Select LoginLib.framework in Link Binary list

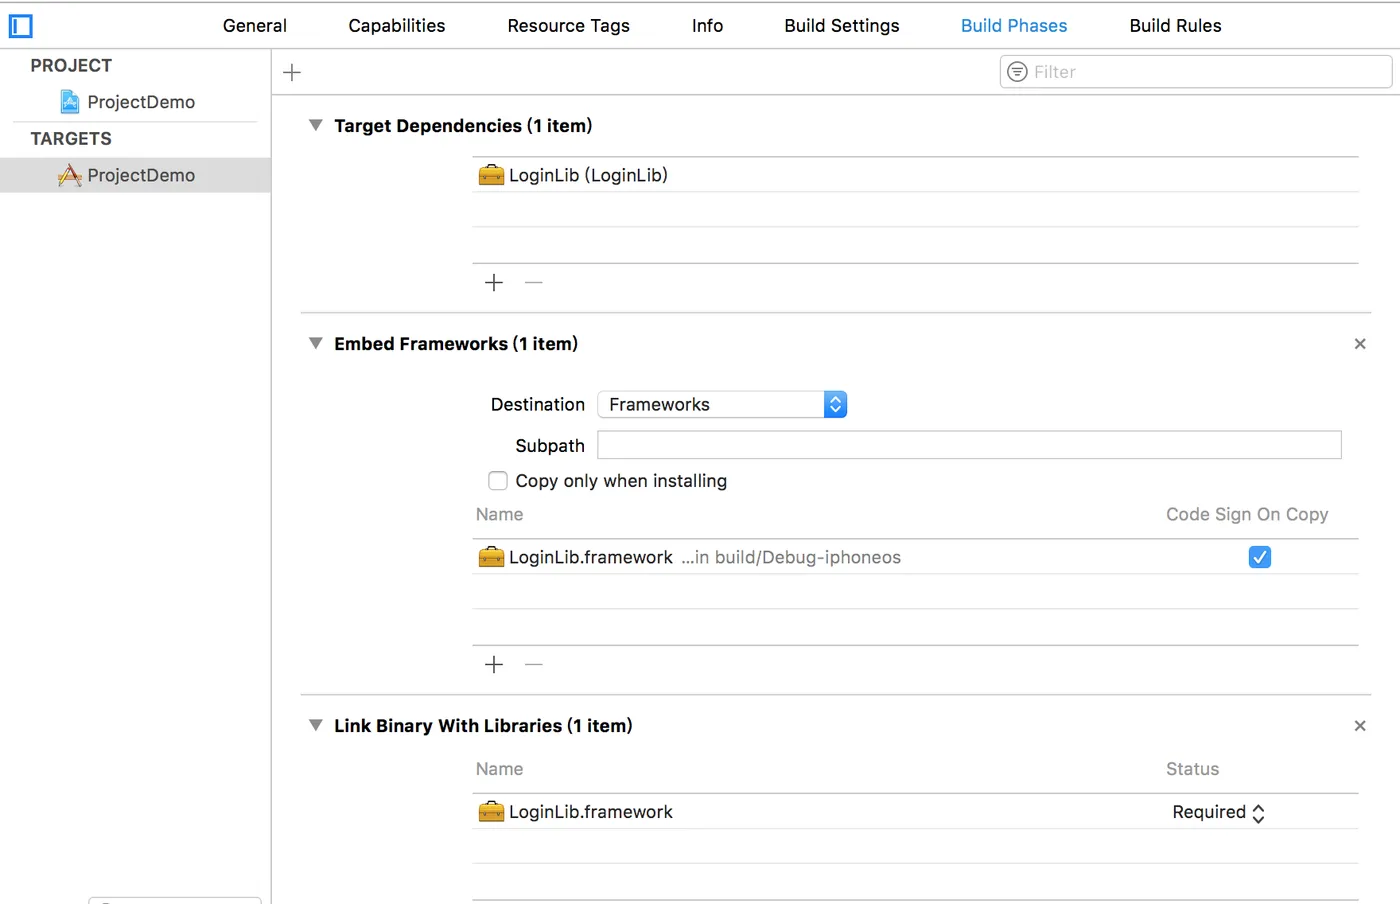[591, 812]
